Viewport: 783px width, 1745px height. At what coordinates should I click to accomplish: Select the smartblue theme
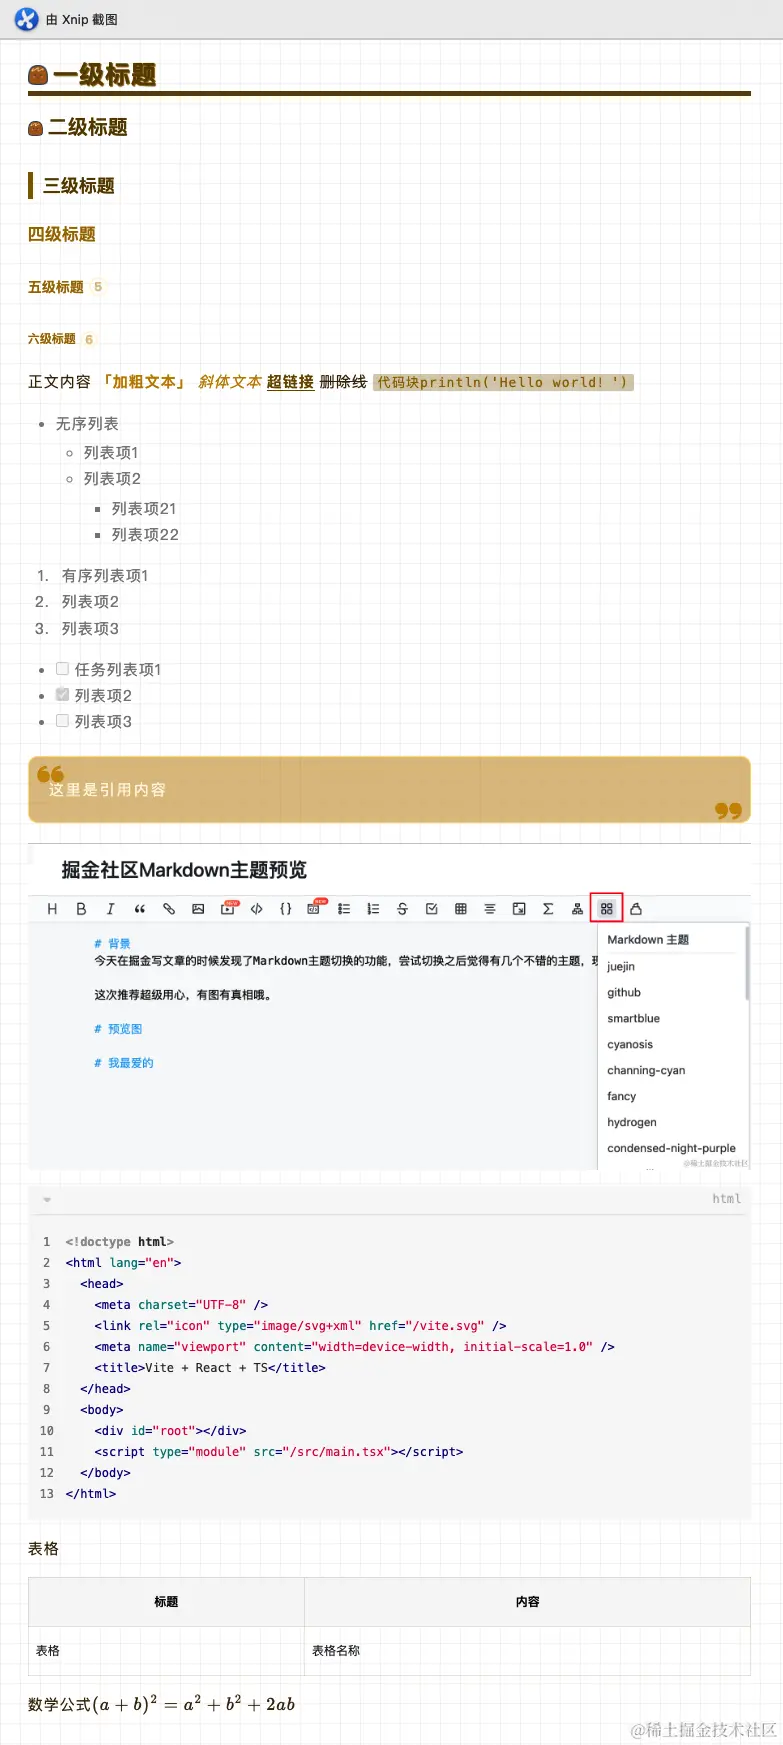tap(634, 1018)
